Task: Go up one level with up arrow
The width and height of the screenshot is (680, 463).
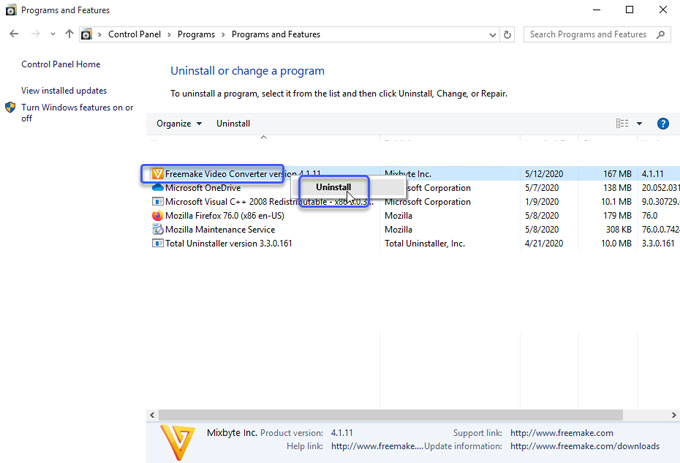Action: 69,34
